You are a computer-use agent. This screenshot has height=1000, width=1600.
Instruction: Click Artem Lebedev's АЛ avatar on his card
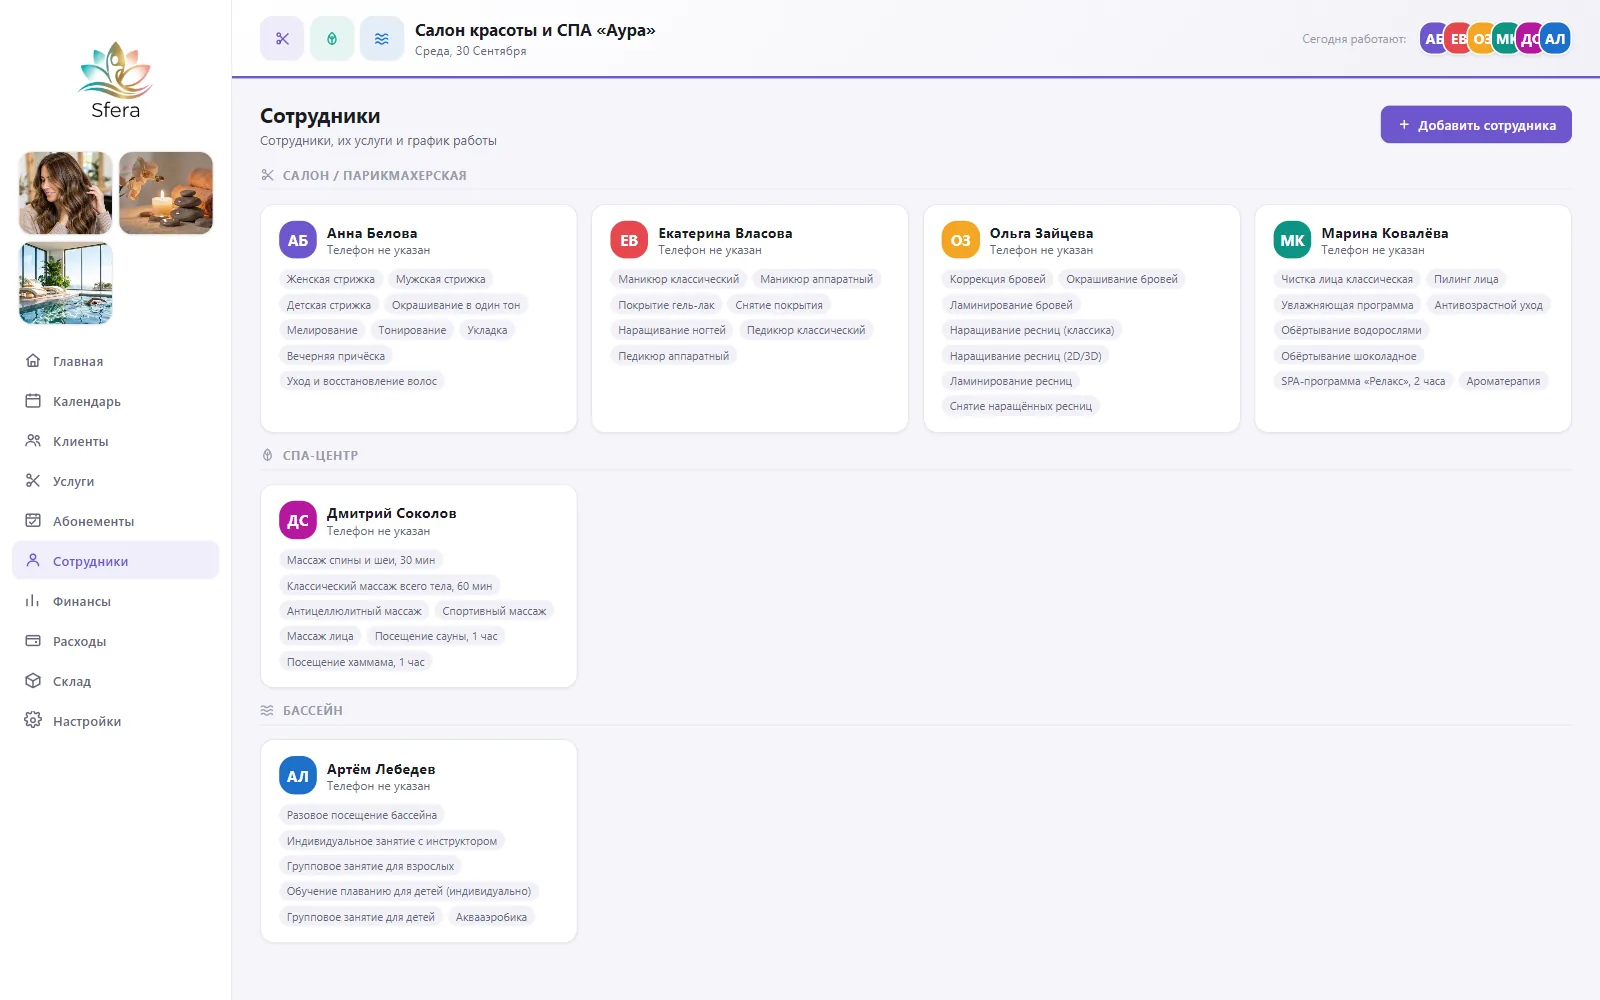[298, 776]
